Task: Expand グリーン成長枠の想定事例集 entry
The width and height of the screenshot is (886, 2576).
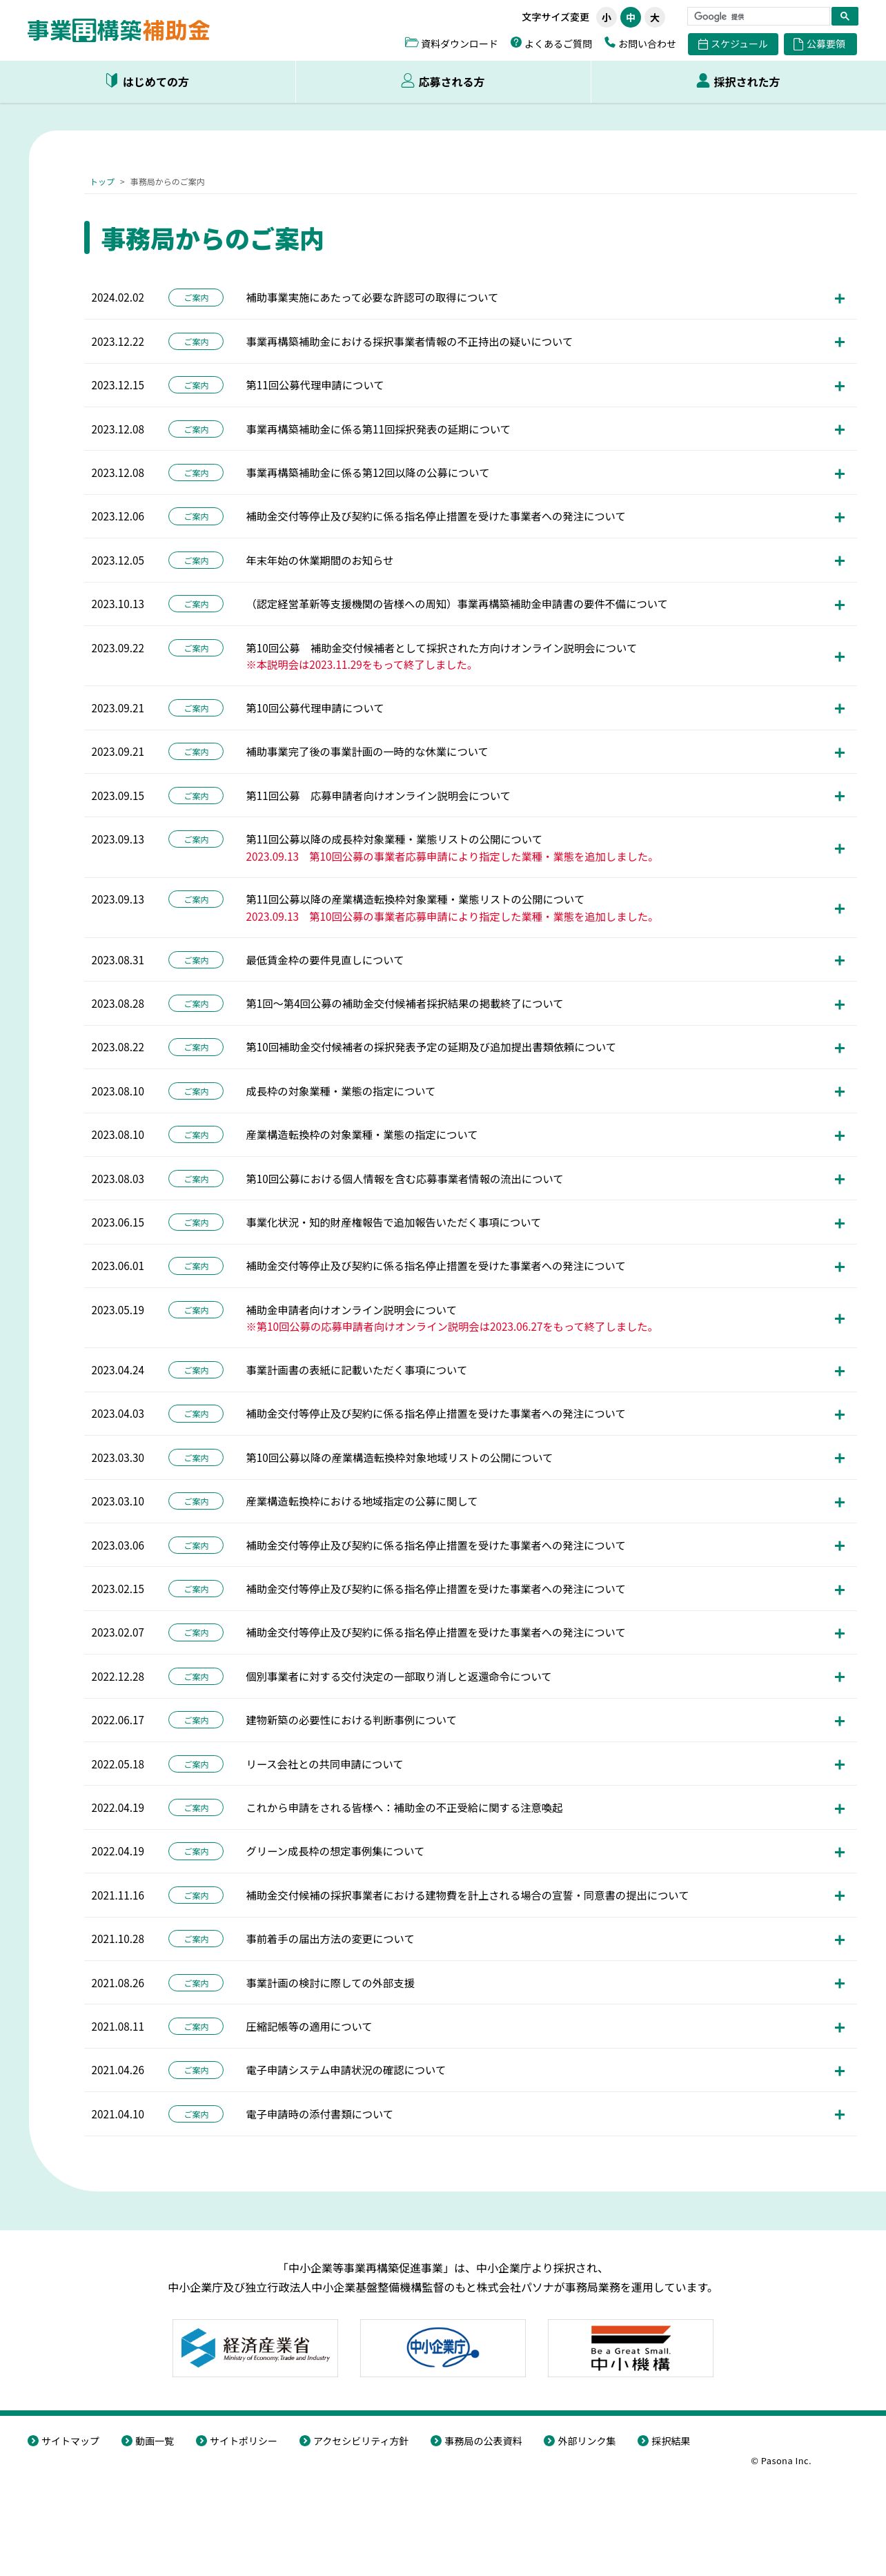Action: (x=839, y=1853)
